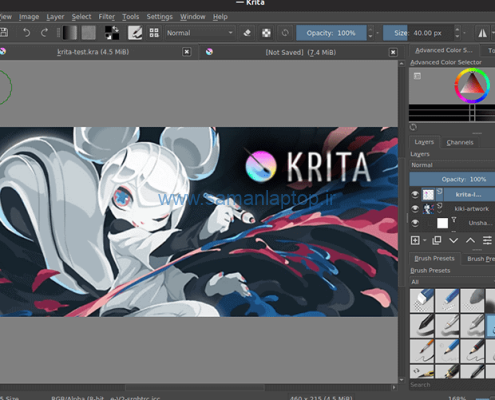The height and width of the screenshot is (400, 495).
Task: Click the Redo arrow in toolbar
Action: [x=44, y=33]
